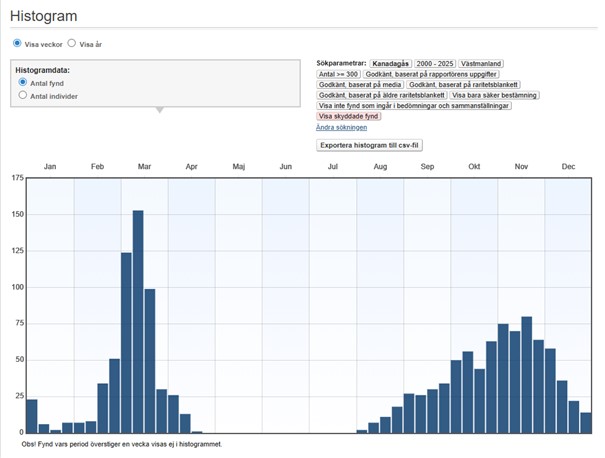
Task: Choose 'Antal fynd' as histogram data
Action: [x=23, y=82]
